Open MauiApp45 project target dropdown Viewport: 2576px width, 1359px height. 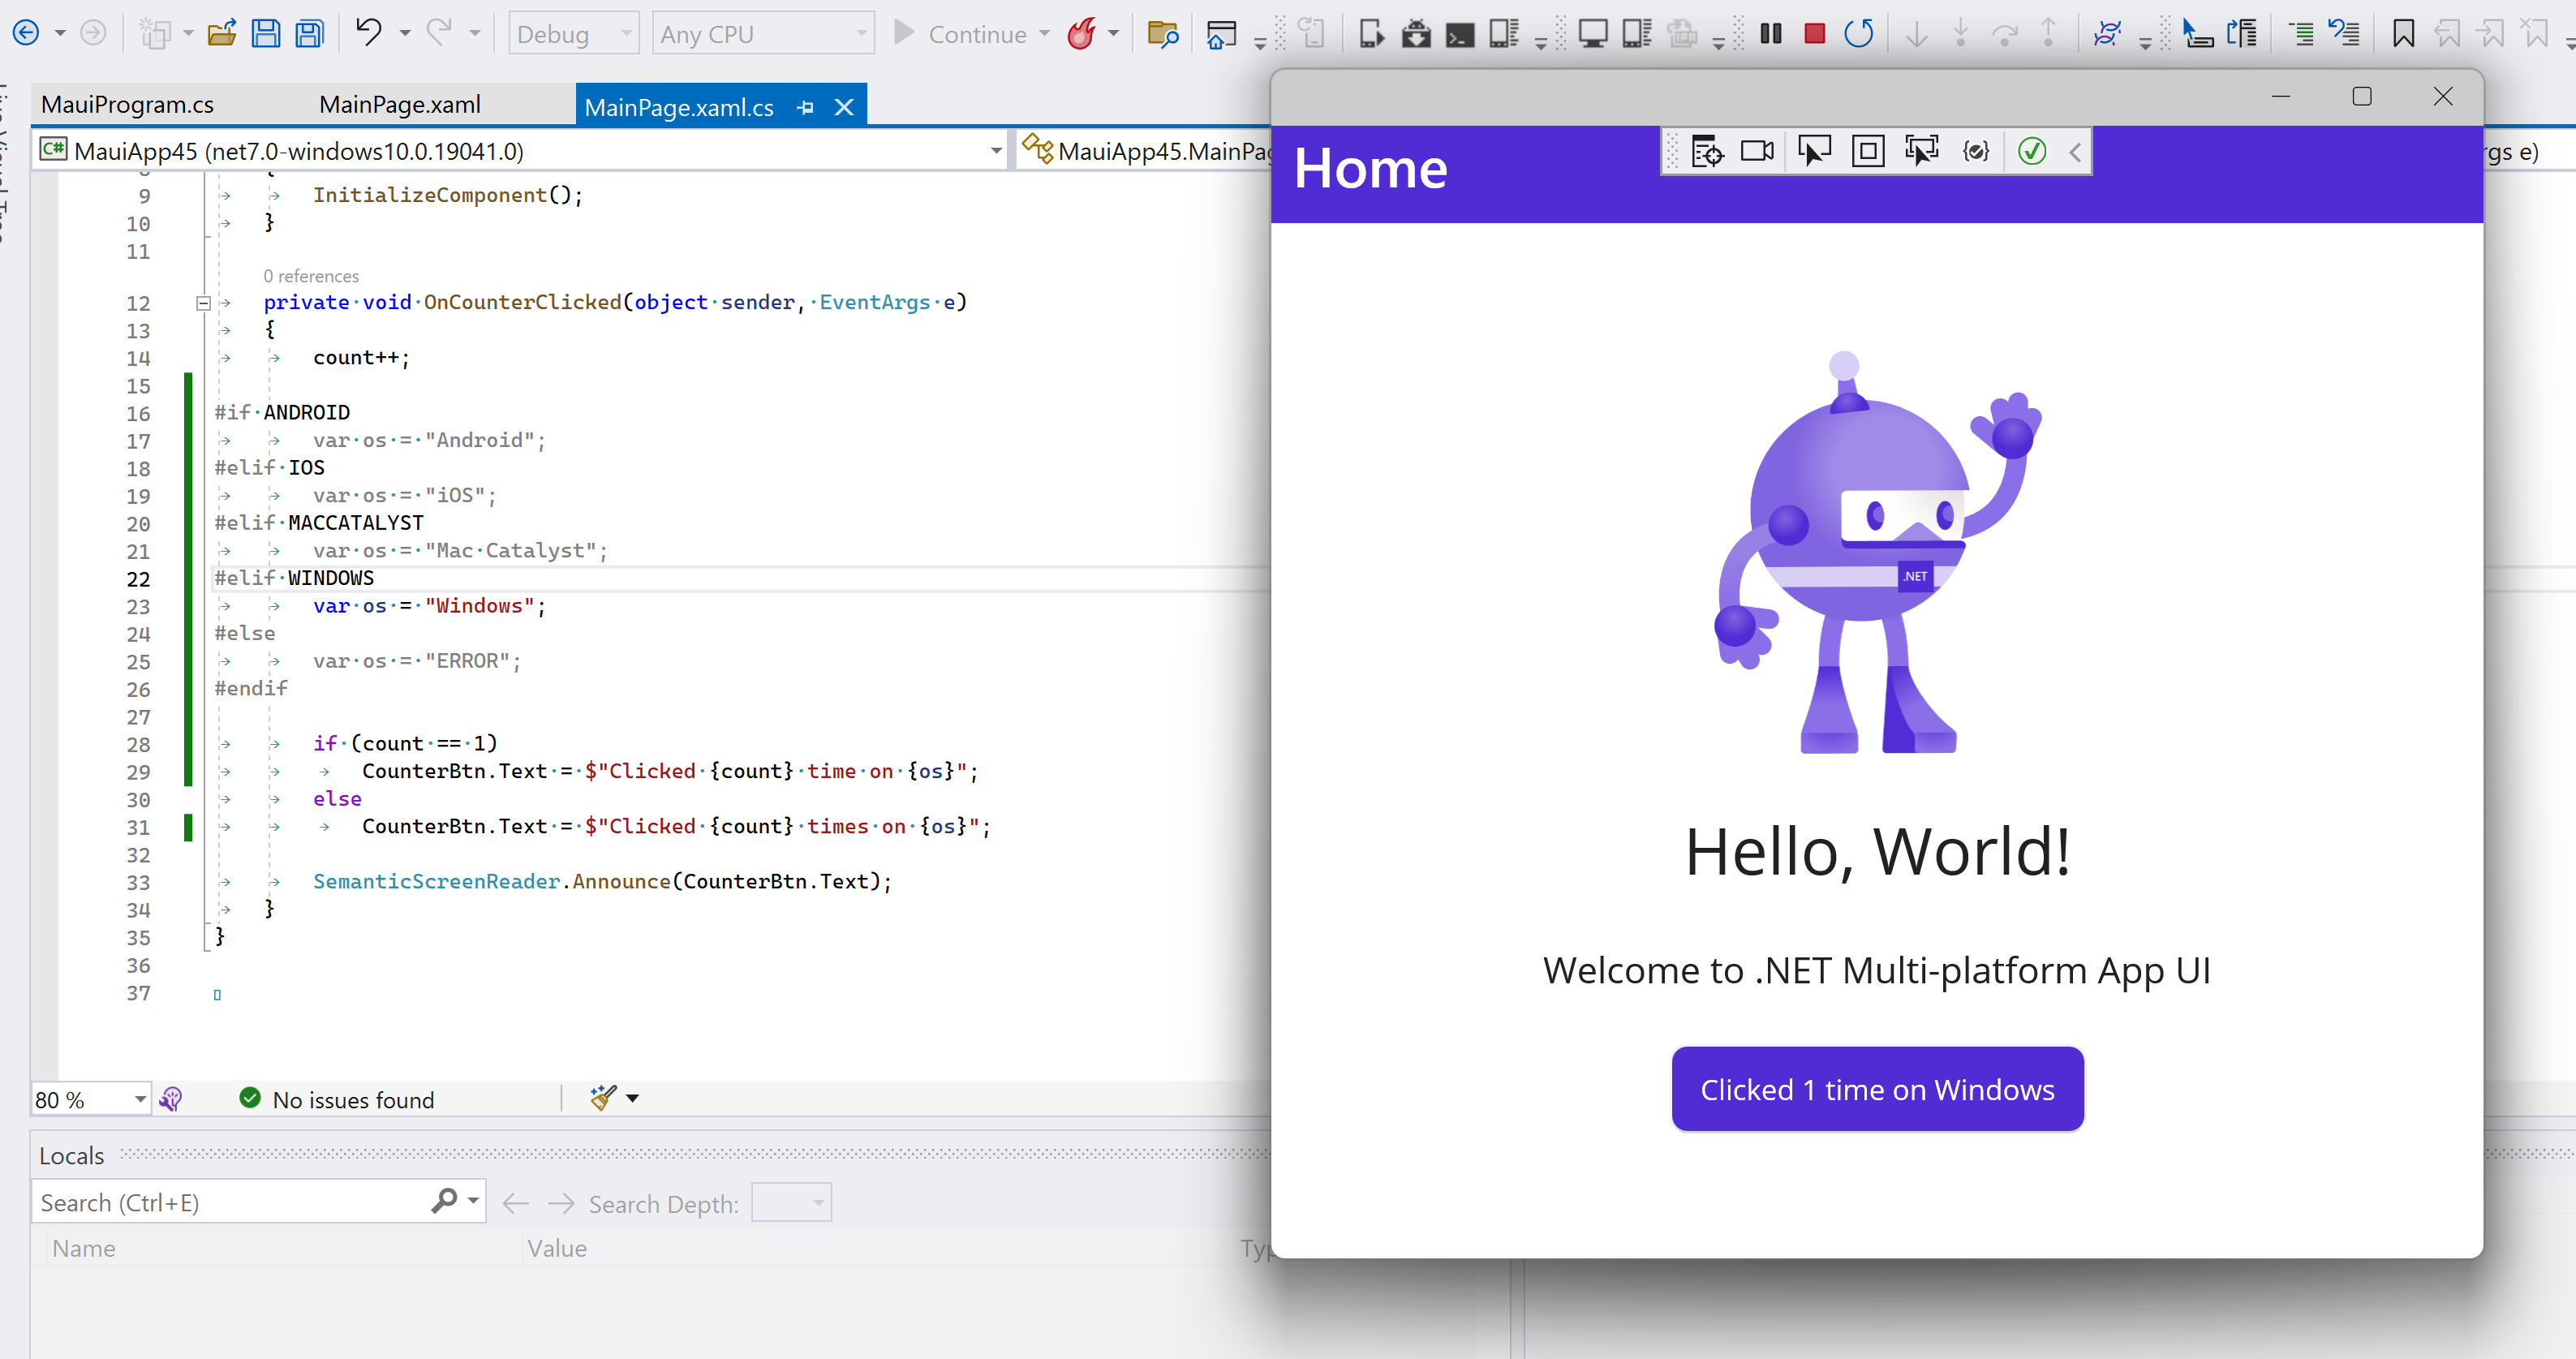pos(995,151)
